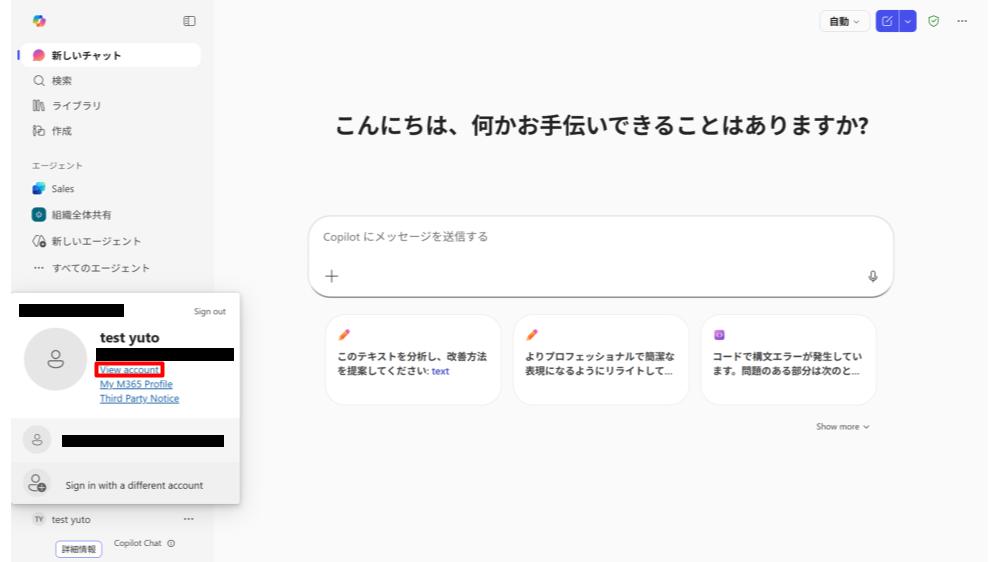Image resolution: width=999 pixels, height=562 pixels.
Task: Expand new chat button dropdown arrow
Action: click(908, 21)
